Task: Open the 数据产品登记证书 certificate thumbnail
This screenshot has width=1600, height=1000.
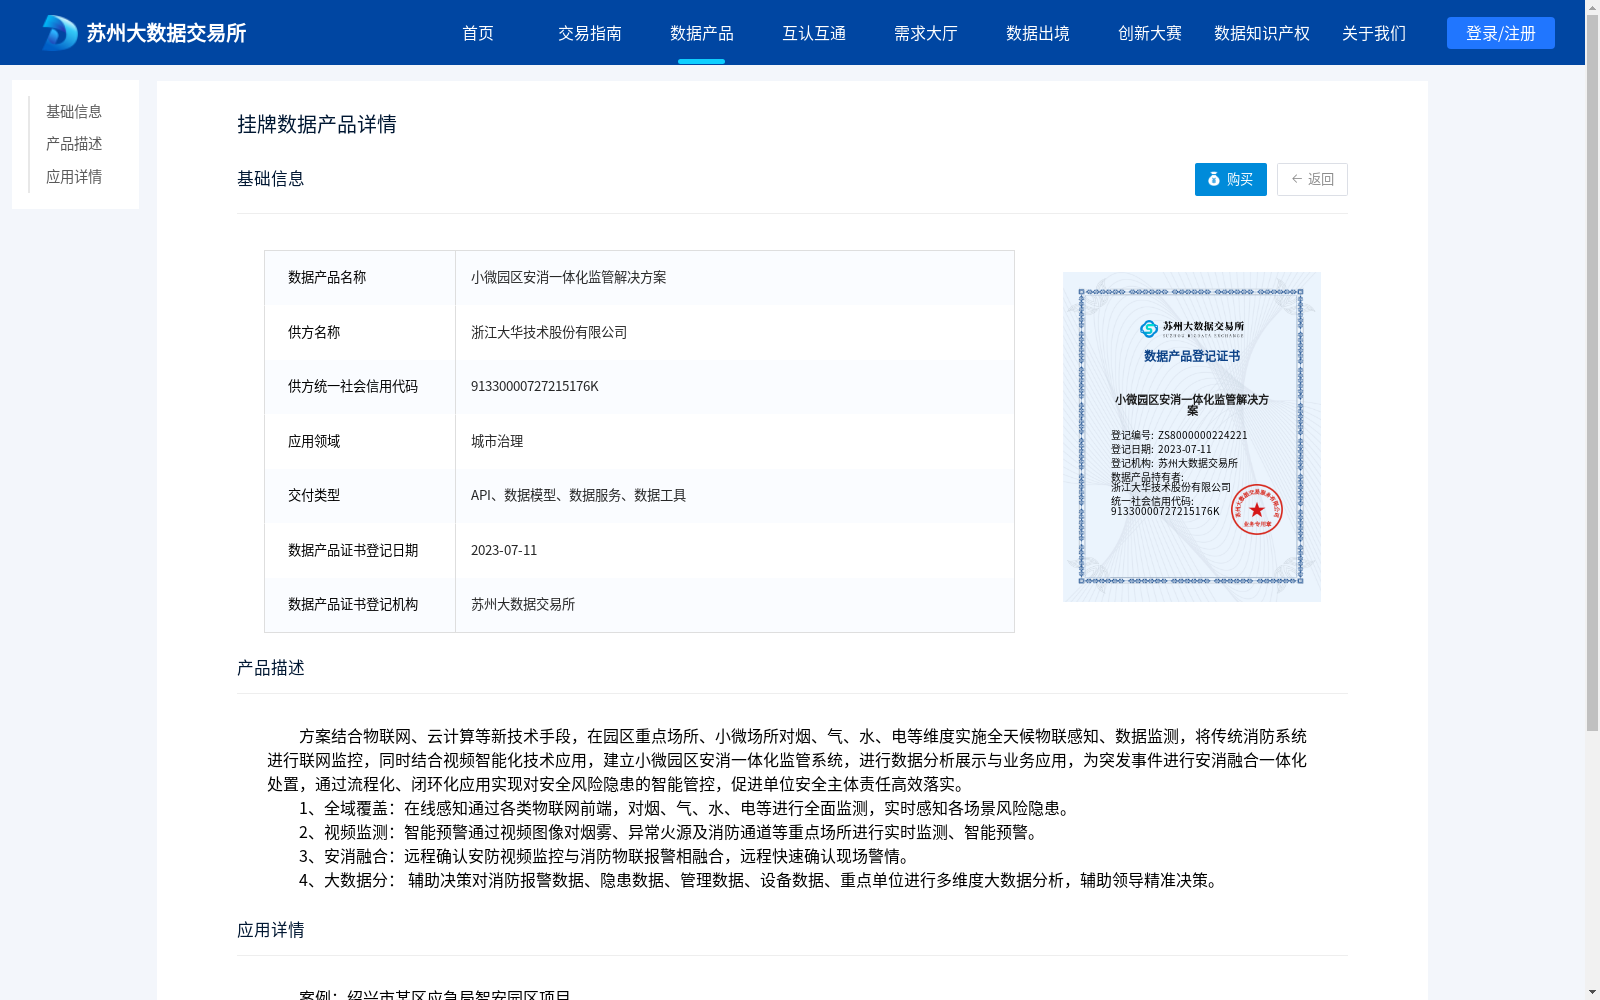Action: tap(1192, 437)
